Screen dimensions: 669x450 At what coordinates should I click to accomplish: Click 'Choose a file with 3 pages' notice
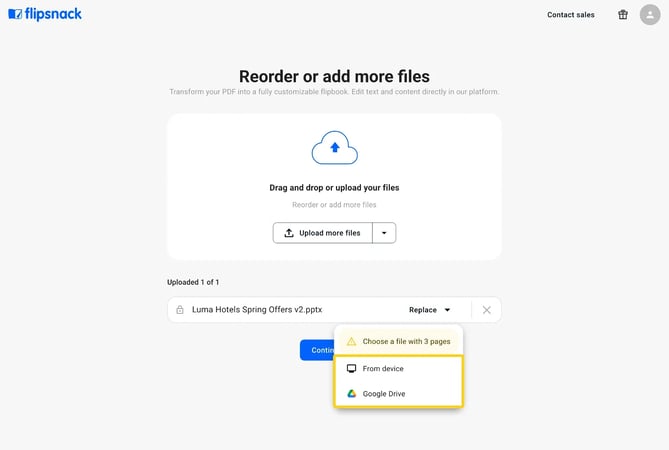(398, 341)
